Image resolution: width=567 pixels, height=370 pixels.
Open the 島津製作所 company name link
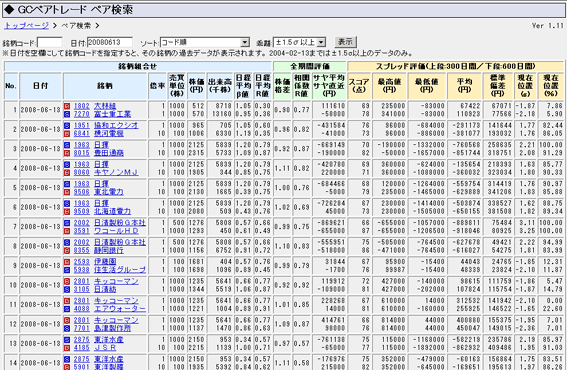(x=112, y=328)
